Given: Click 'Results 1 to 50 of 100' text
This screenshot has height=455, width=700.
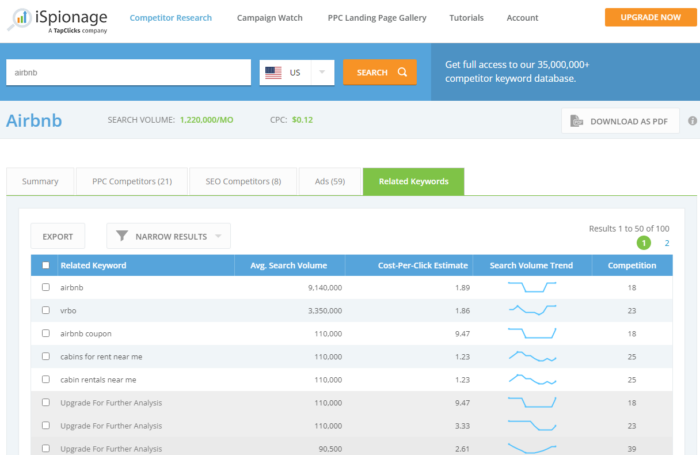Looking at the screenshot, I should click(629, 229).
